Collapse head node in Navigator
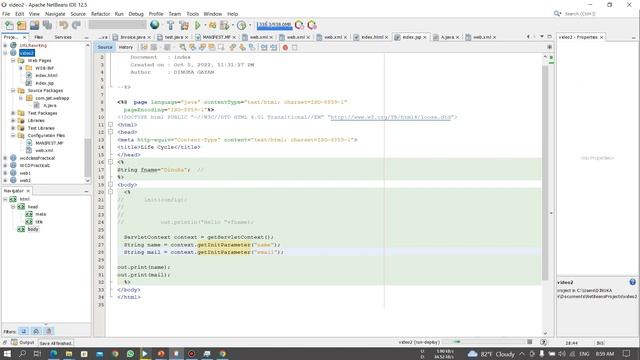 pyautogui.click(x=13, y=207)
